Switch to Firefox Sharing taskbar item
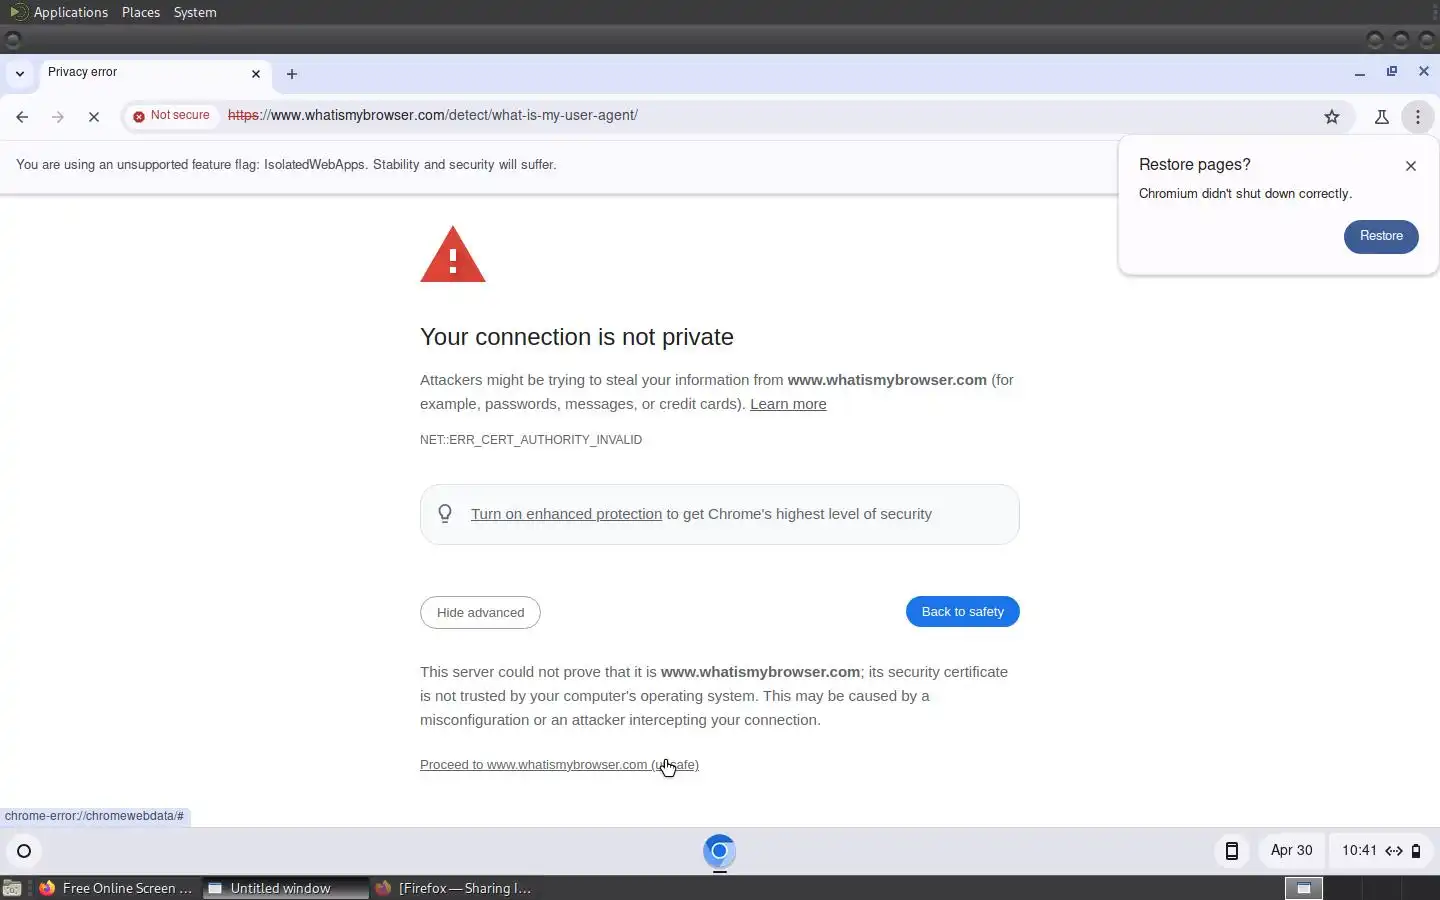 [454, 888]
